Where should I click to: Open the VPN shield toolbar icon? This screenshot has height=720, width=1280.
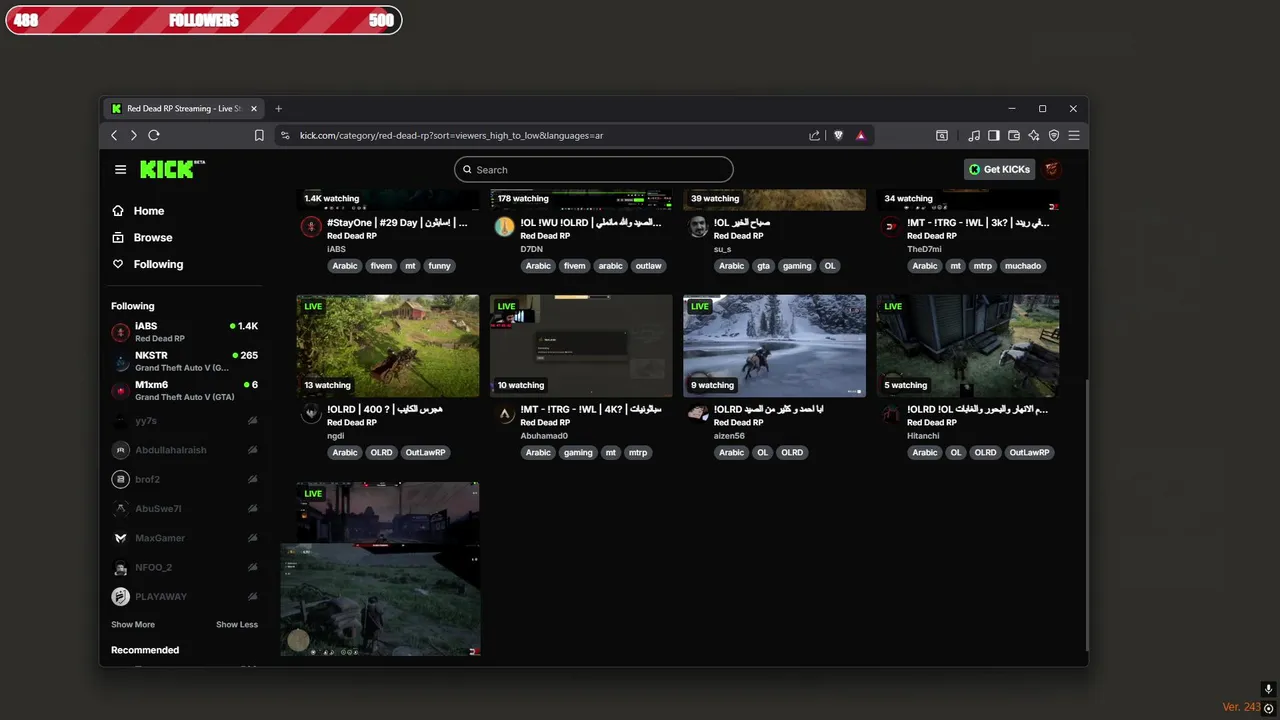pos(1054,135)
